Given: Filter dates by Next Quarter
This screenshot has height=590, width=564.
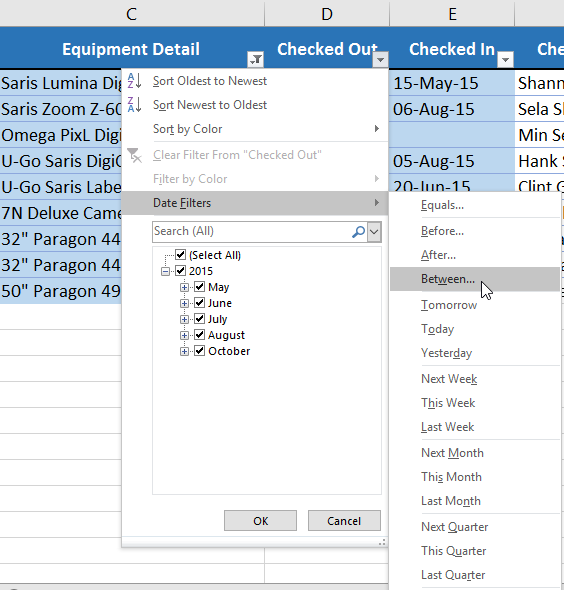Looking at the screenshot, I should pos(475,527).
